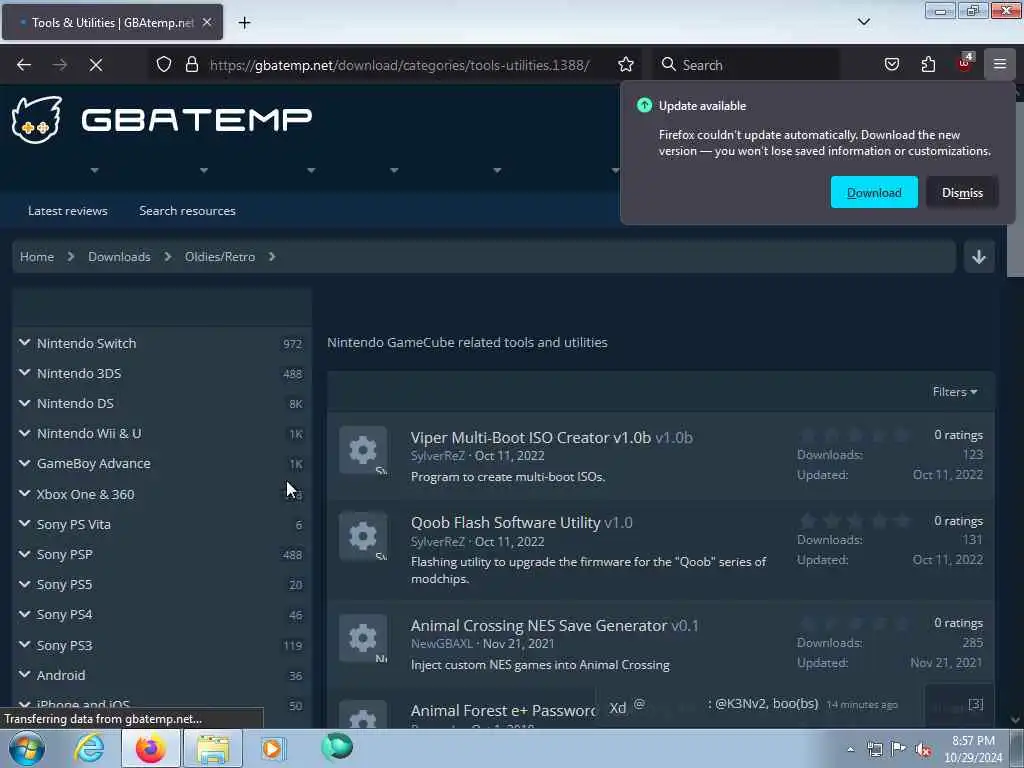Open the Filters dropdown
1024x768 pixels.
tap(955, 391)
